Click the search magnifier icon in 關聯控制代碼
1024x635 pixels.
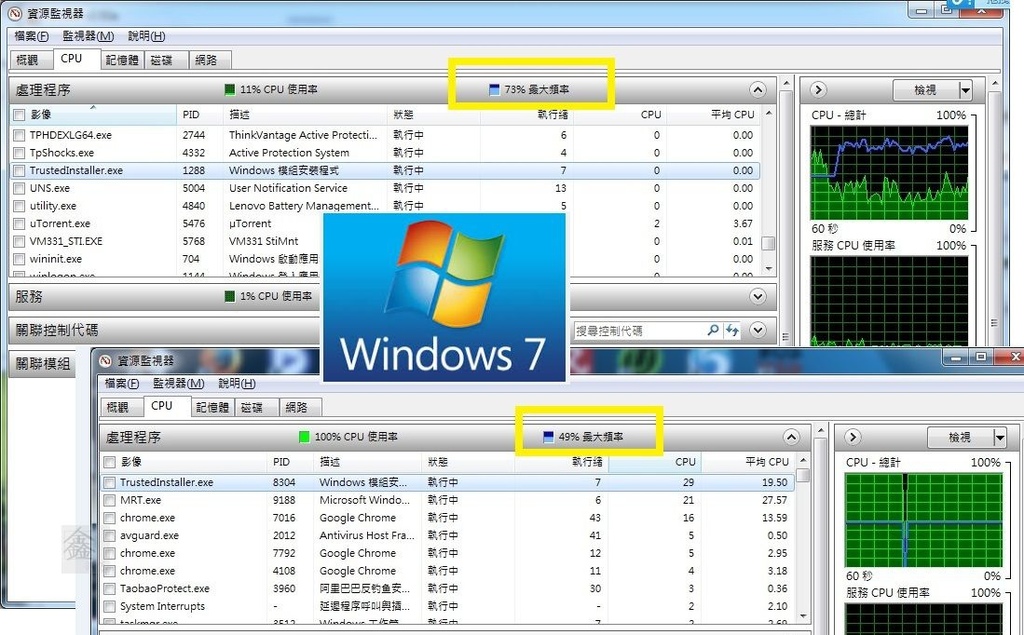tap(713, 331)
